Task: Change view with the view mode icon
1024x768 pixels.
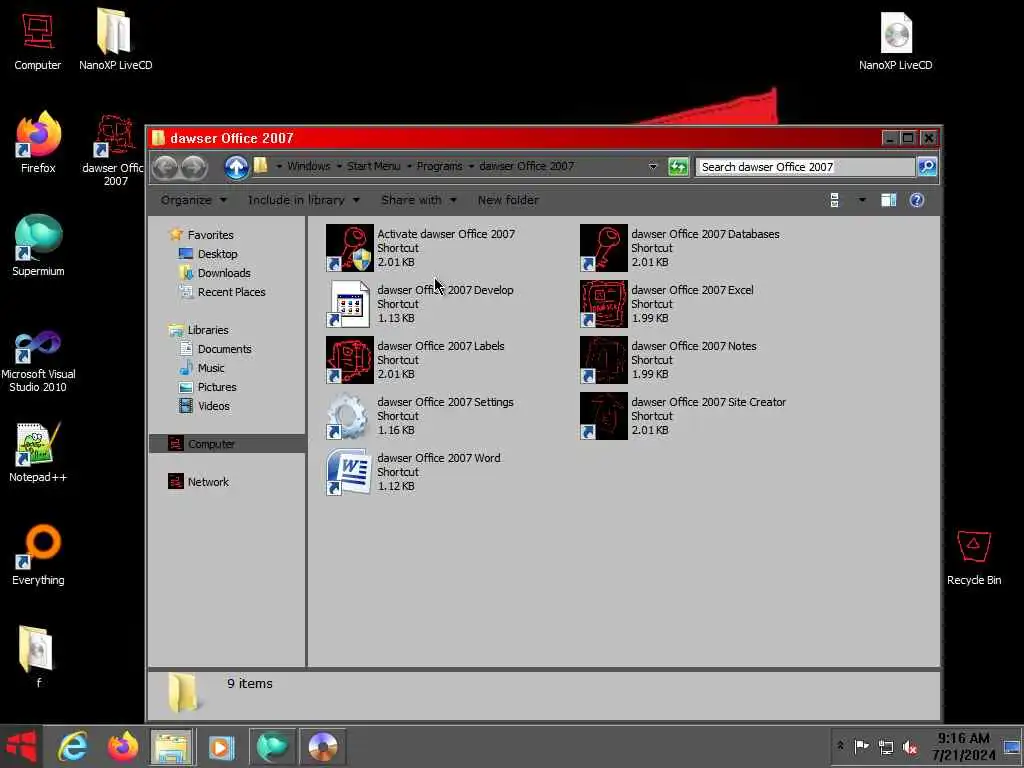Action: click(x=834, y=200)
